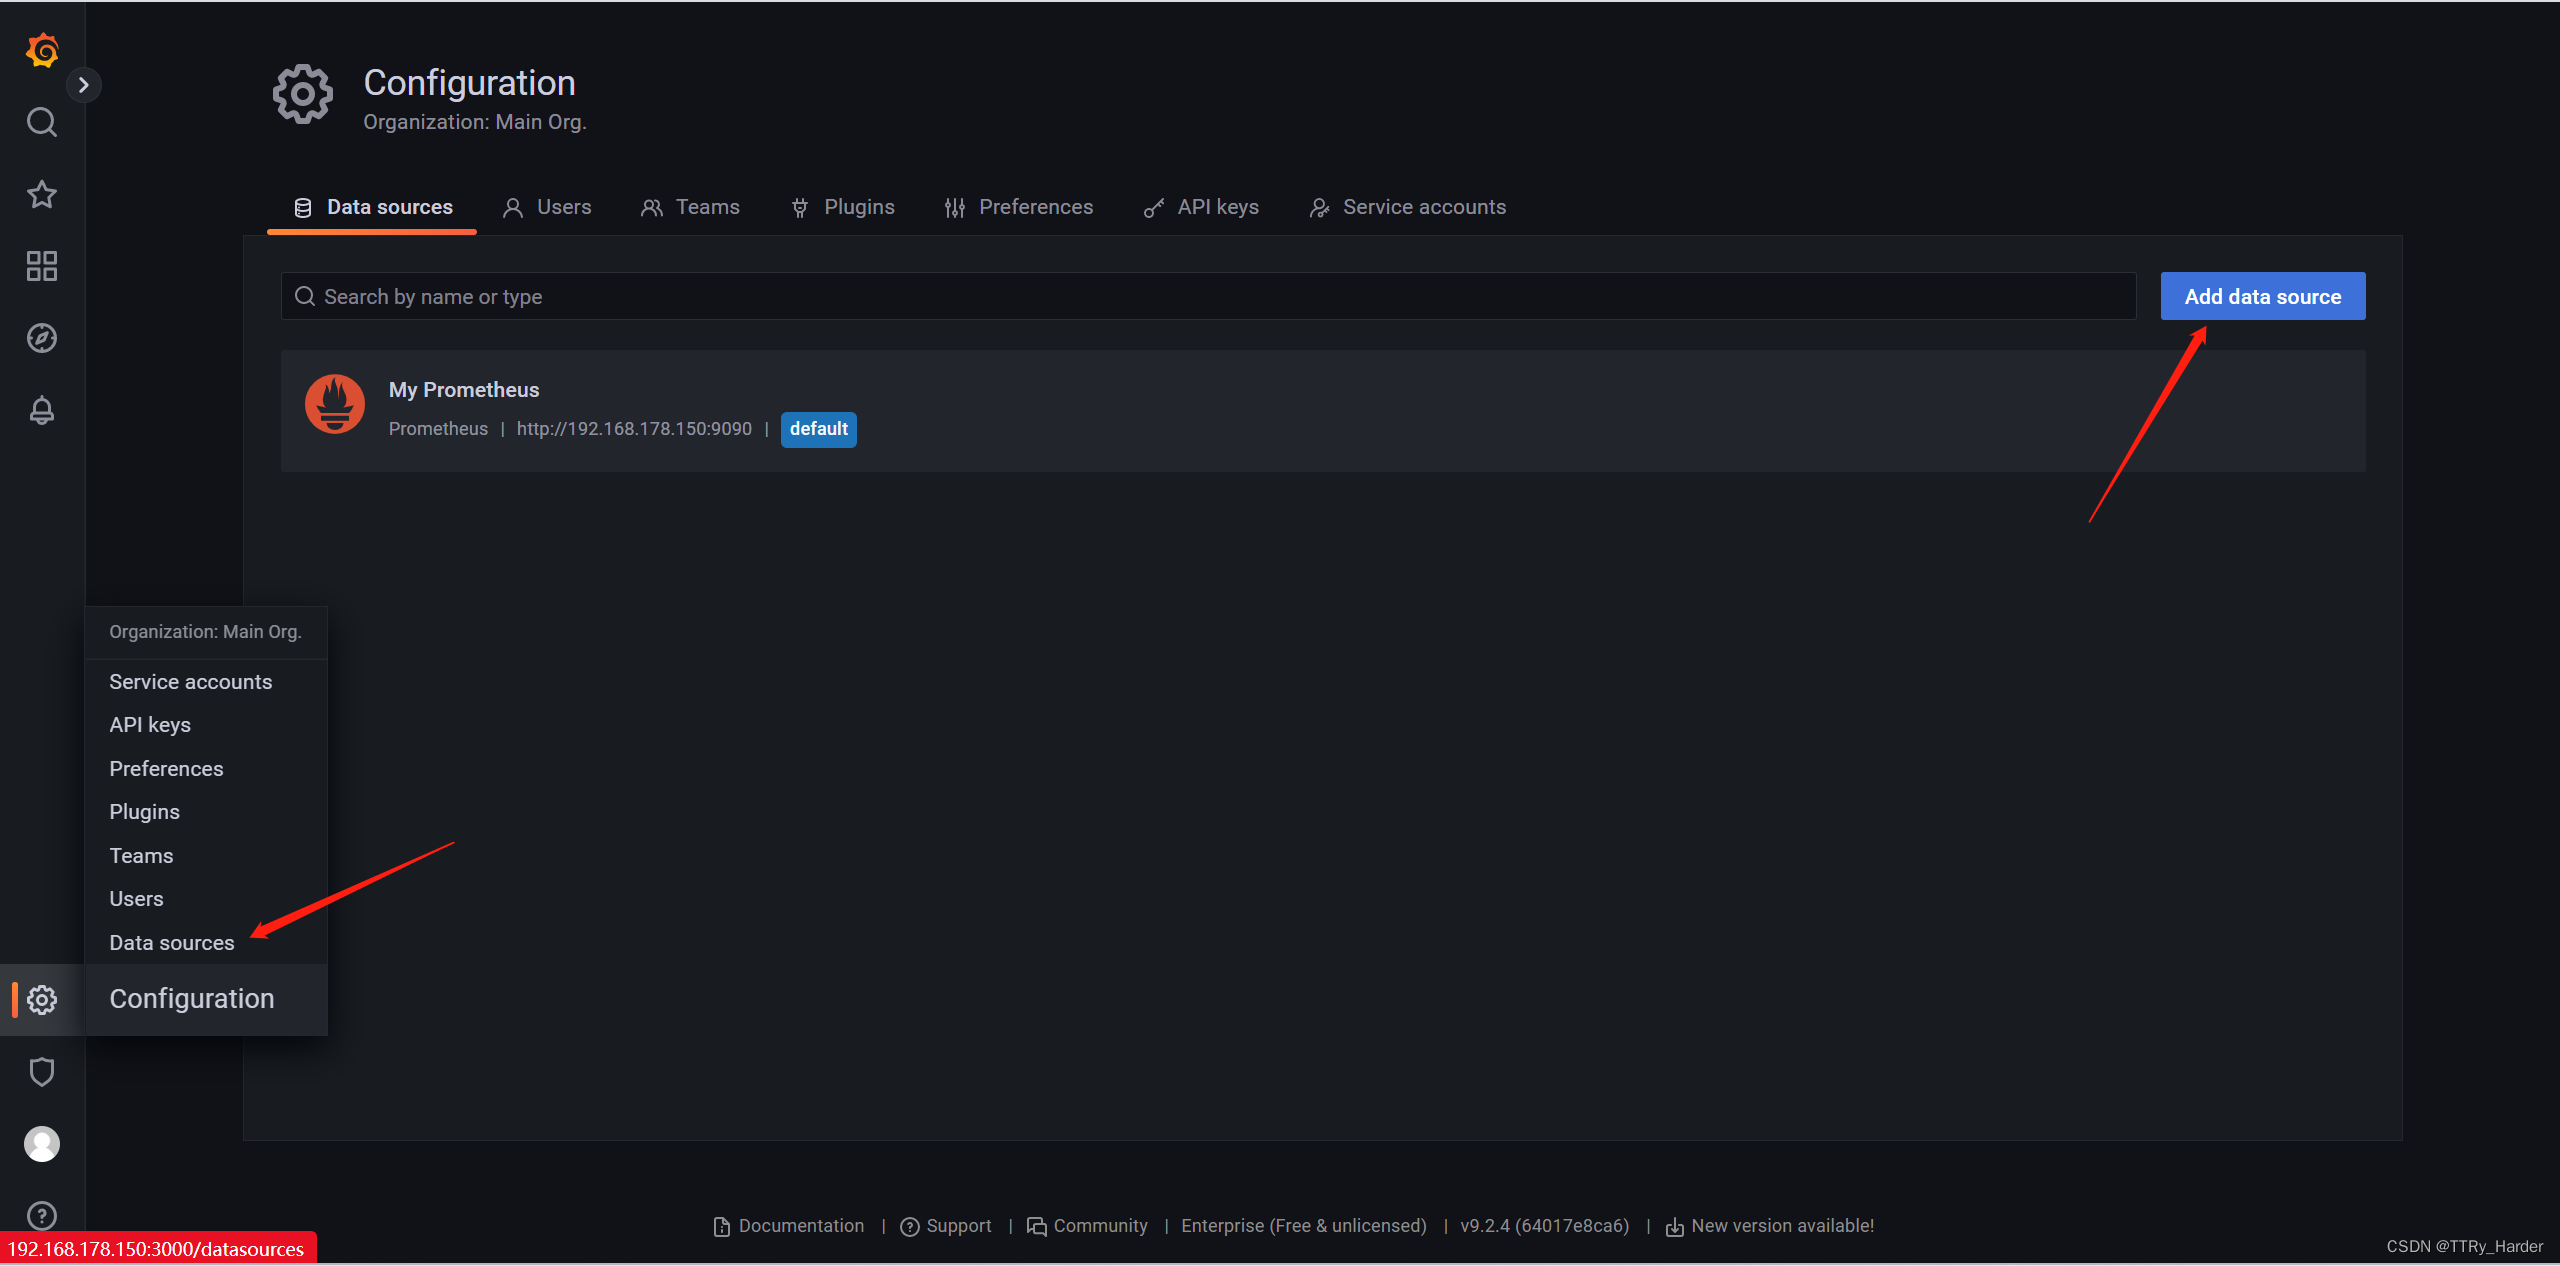
Task: Expand the sidebar with the chevron arrow
Action: [x=84, y=85]
